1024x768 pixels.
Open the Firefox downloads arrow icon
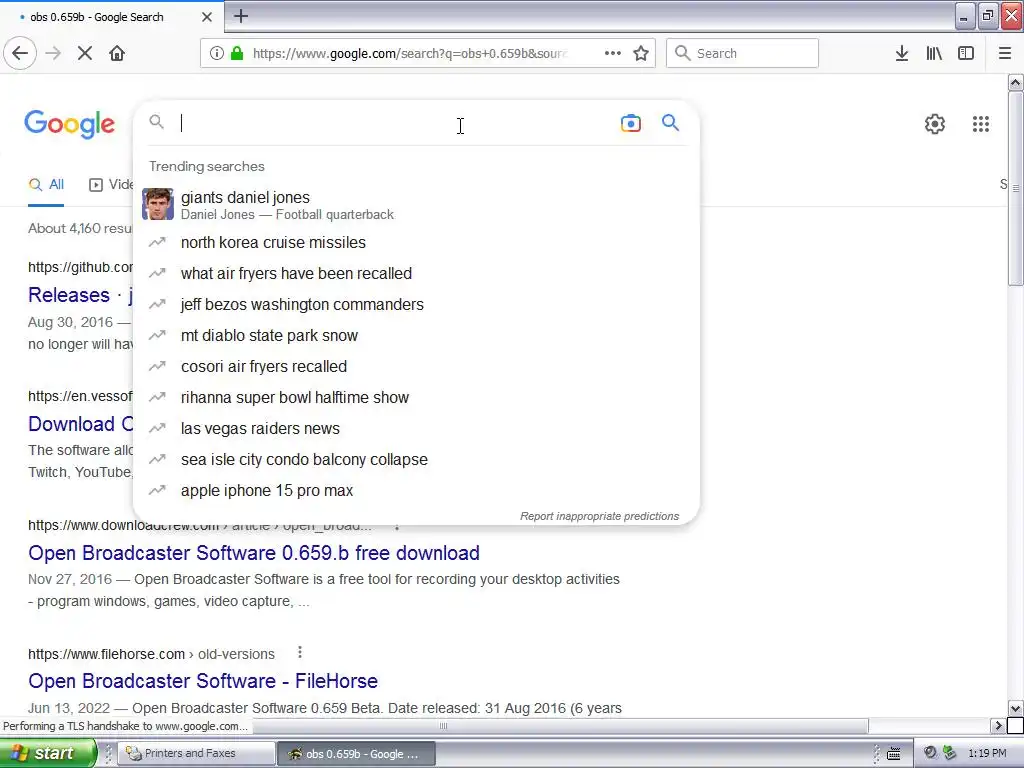point(902,53)
